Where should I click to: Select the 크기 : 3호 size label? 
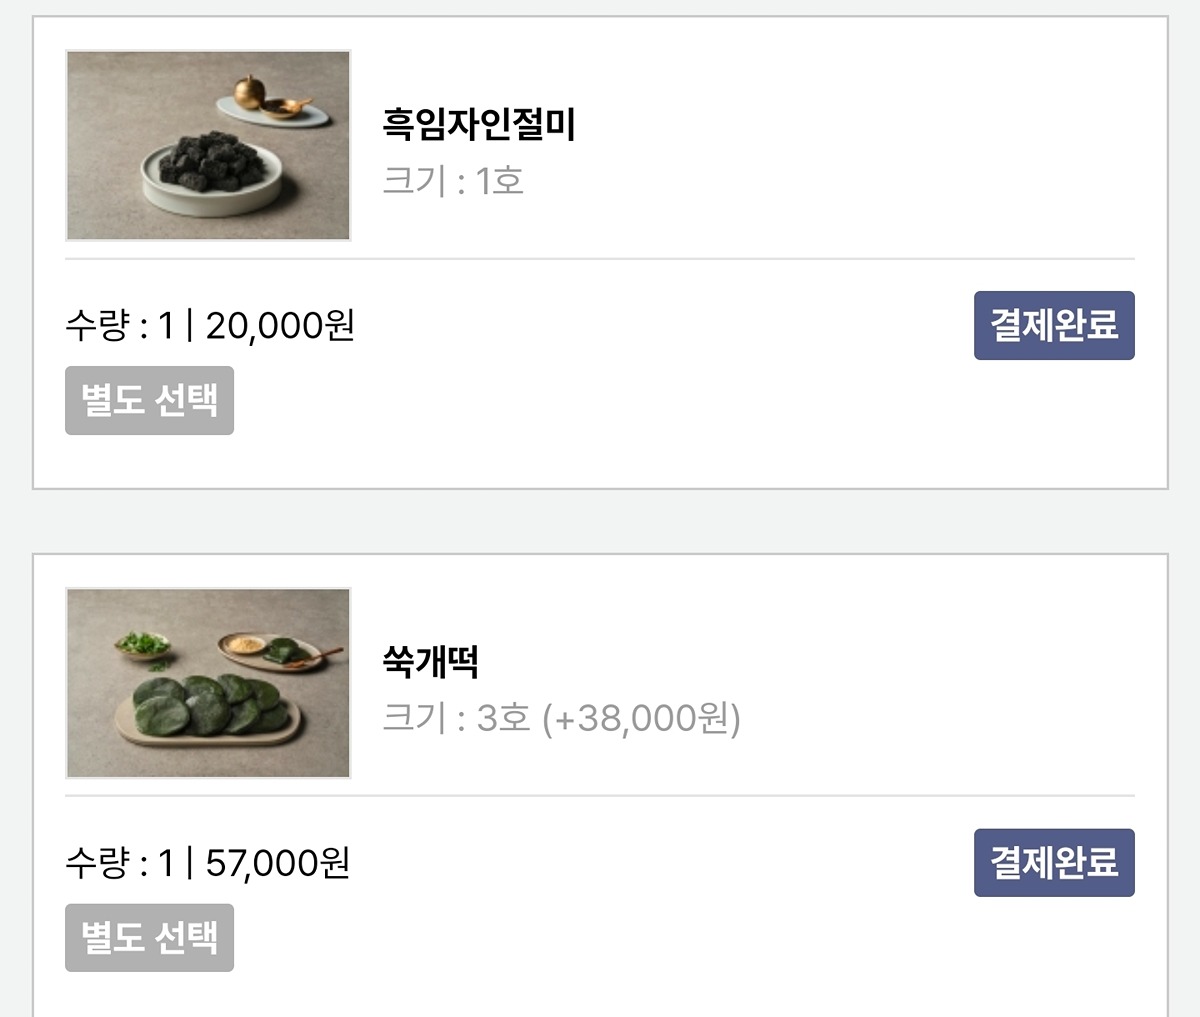(456, 718)
